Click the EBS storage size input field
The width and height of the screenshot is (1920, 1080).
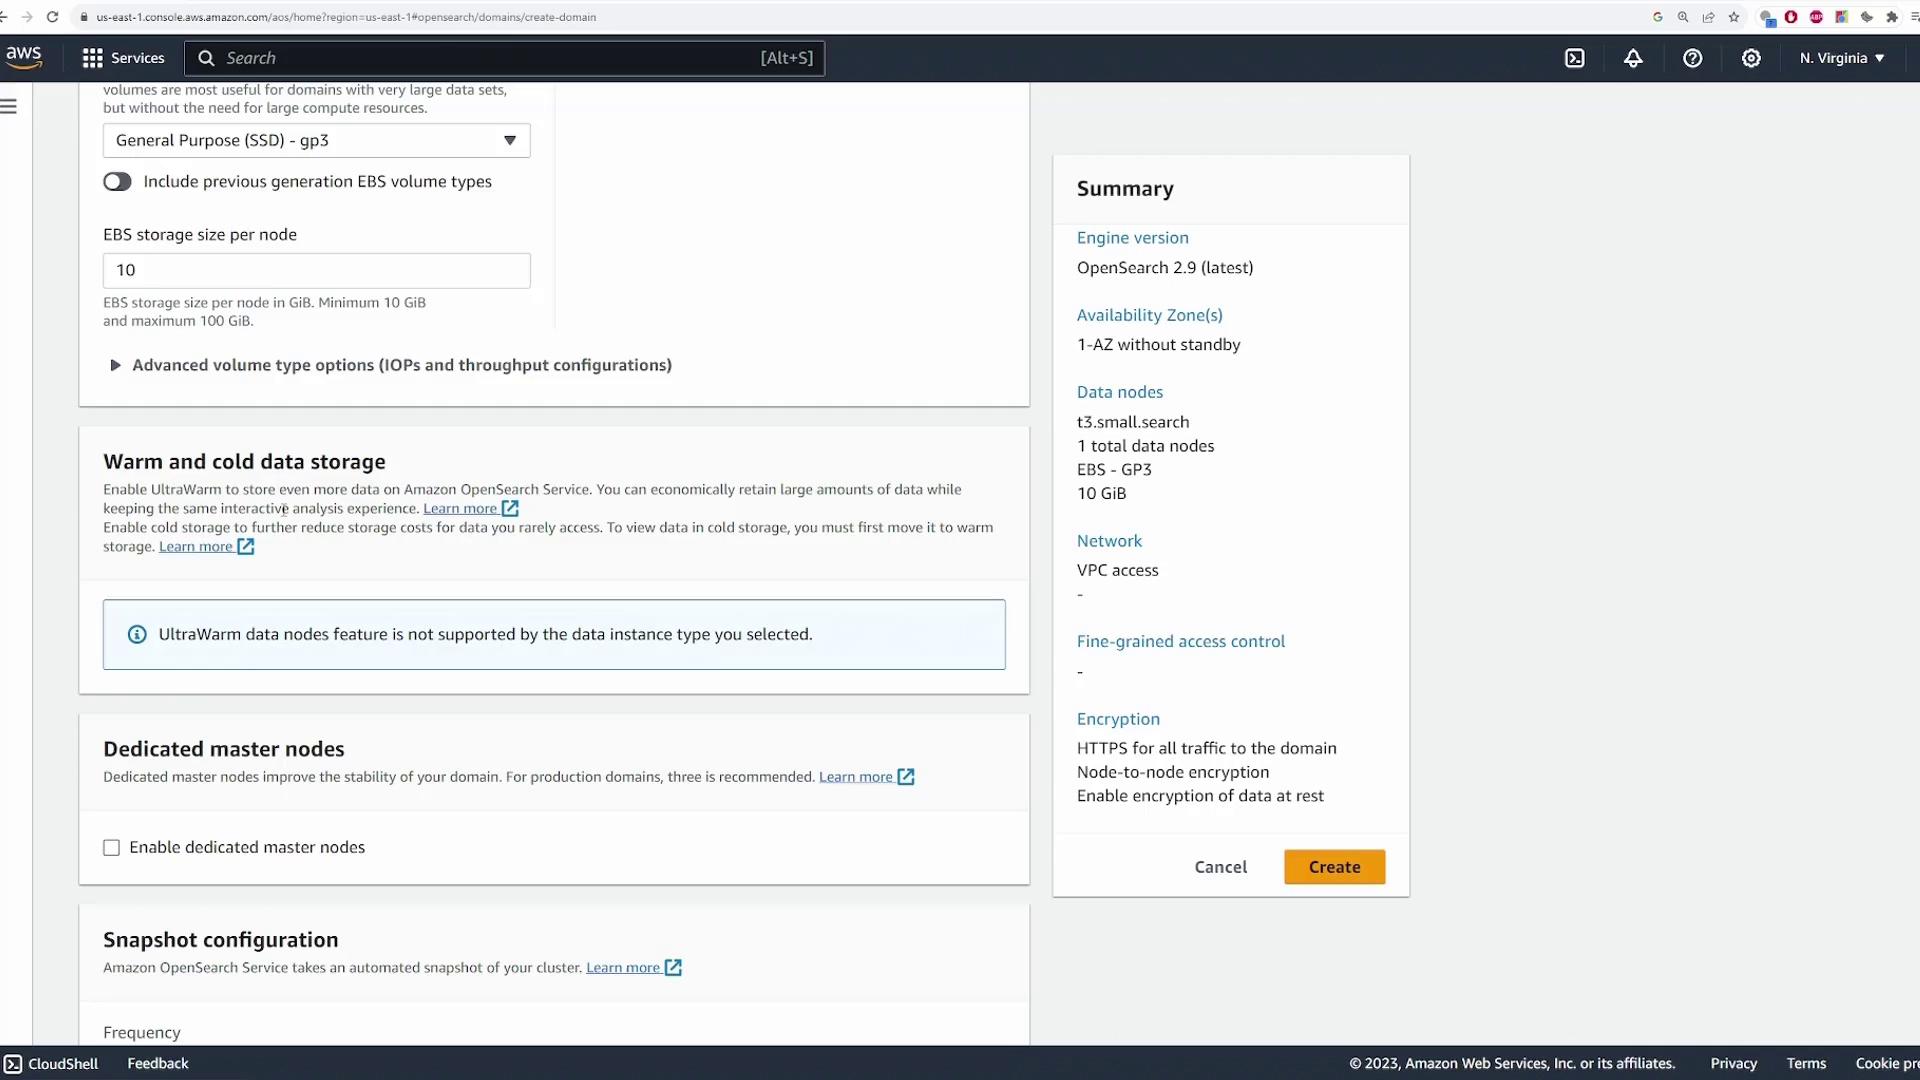click(x=316, y=270)
